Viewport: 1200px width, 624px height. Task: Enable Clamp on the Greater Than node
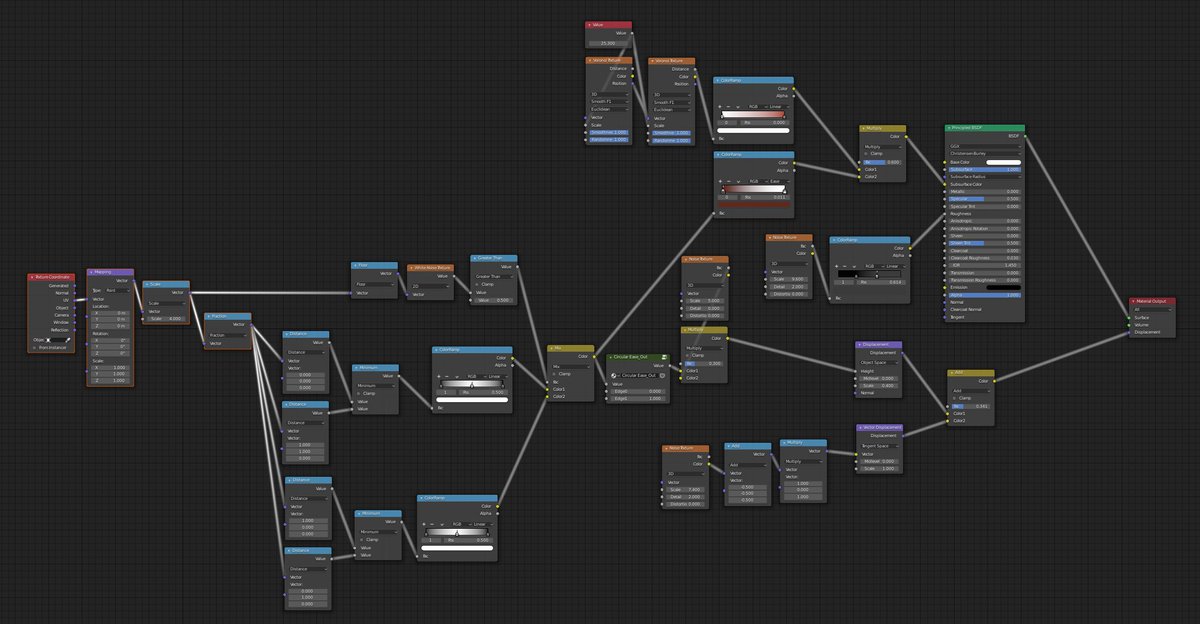[477, 284]
